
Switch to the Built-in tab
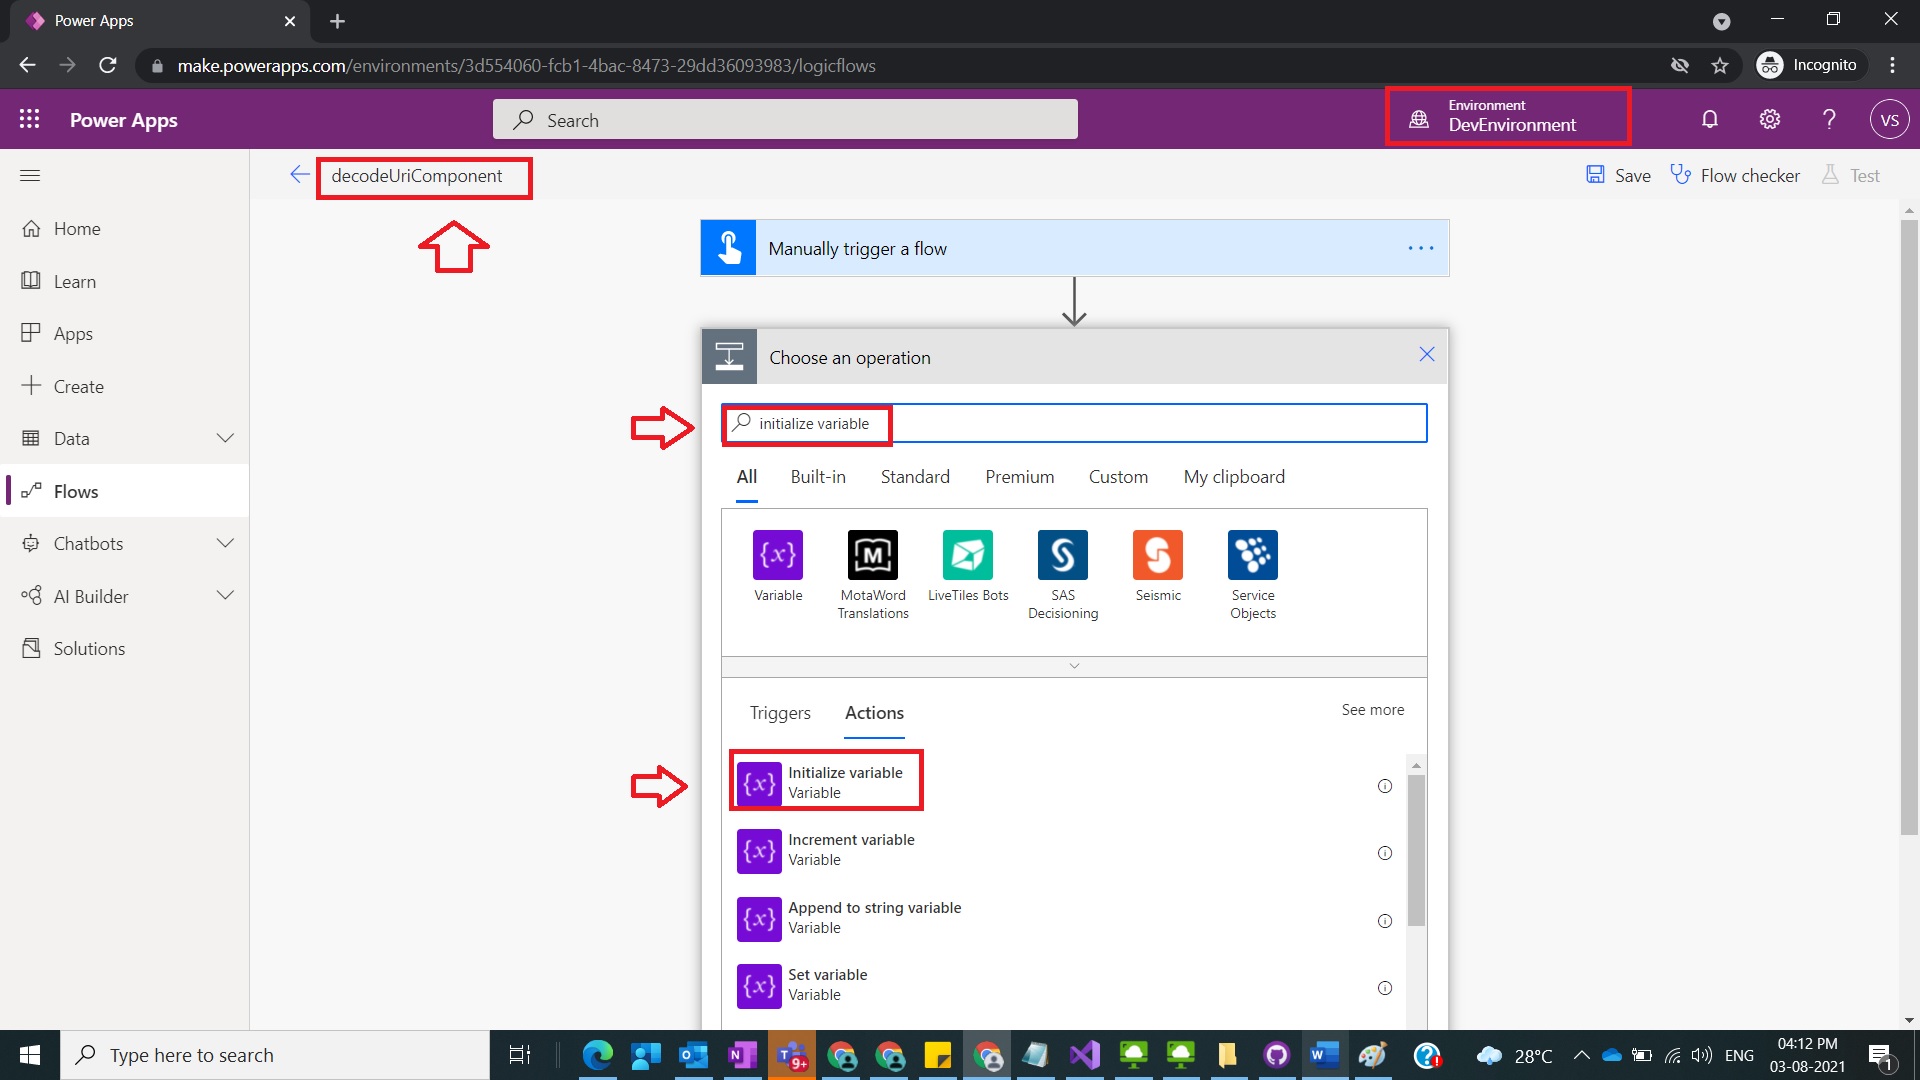click(818, 477)
